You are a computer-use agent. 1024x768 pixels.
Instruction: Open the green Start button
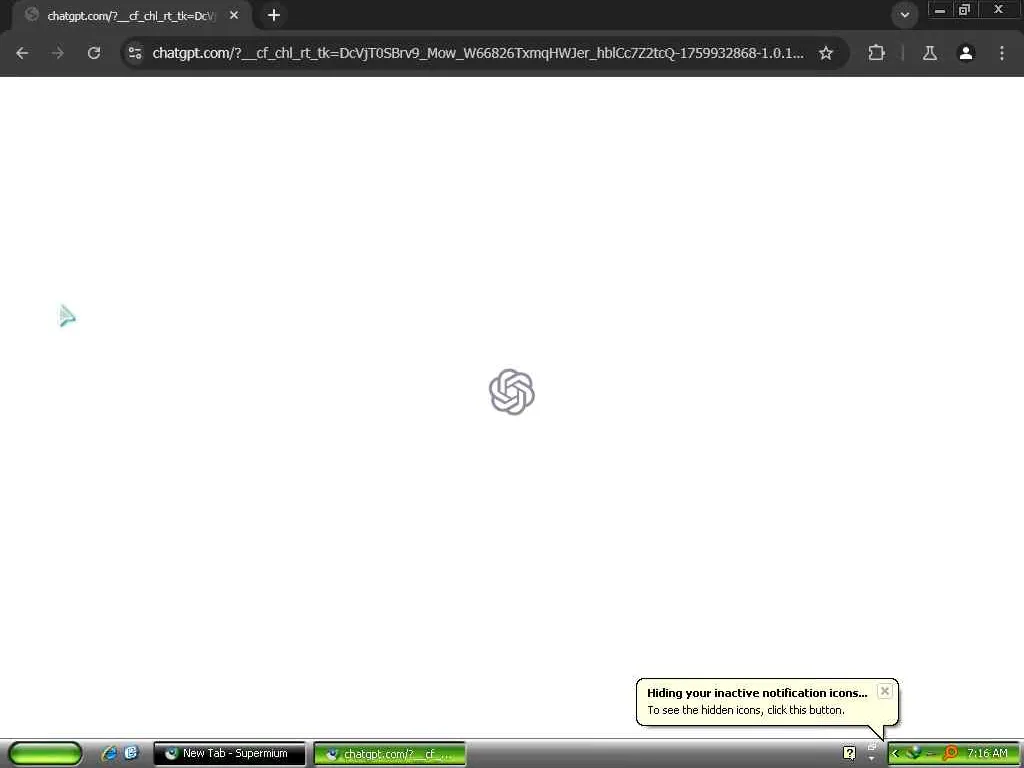(x=46, y=754)
